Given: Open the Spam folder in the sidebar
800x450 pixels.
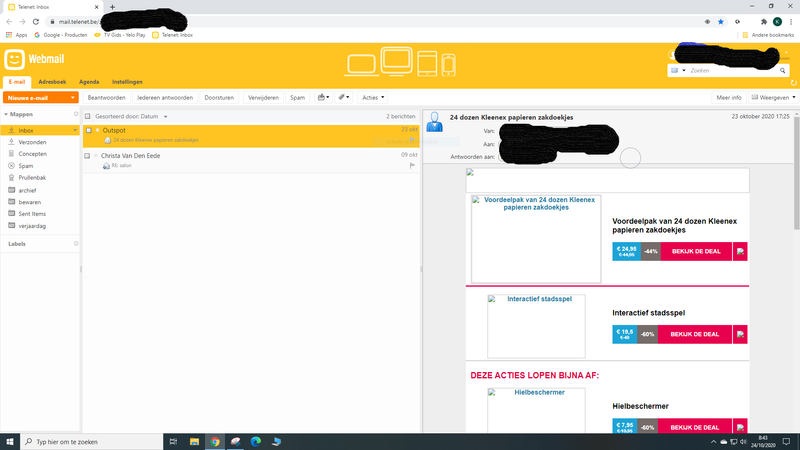Looking at the screenshot, I should (x=26, y=165).
